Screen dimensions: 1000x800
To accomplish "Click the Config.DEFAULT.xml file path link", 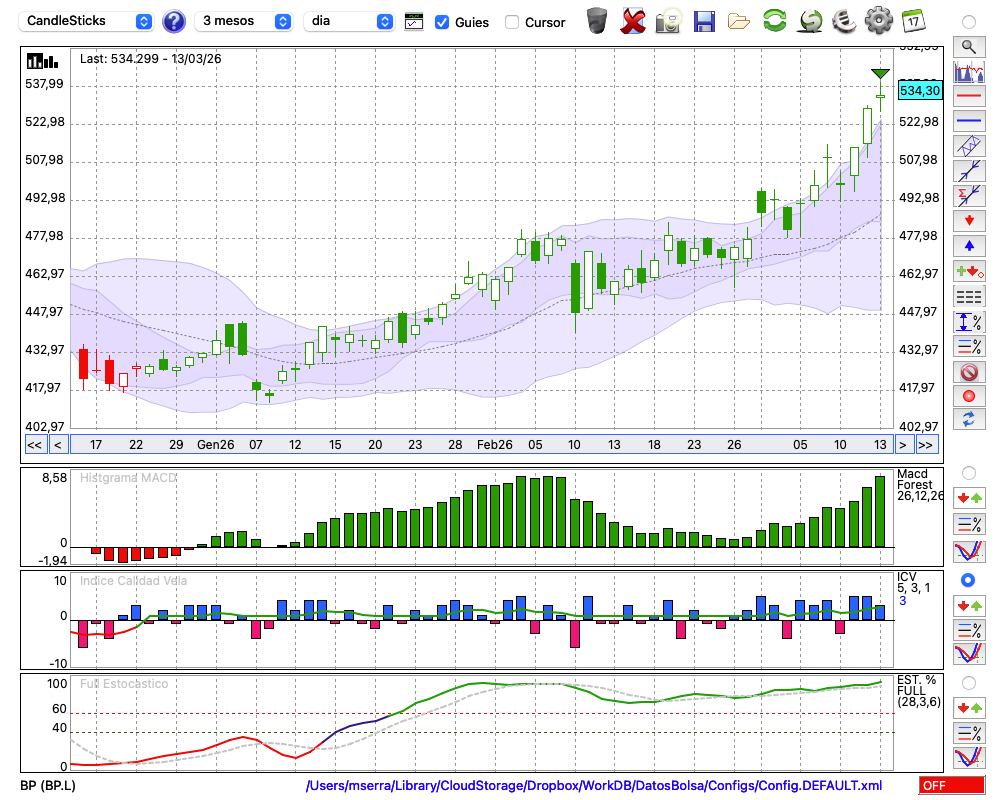I will (594, 786).
